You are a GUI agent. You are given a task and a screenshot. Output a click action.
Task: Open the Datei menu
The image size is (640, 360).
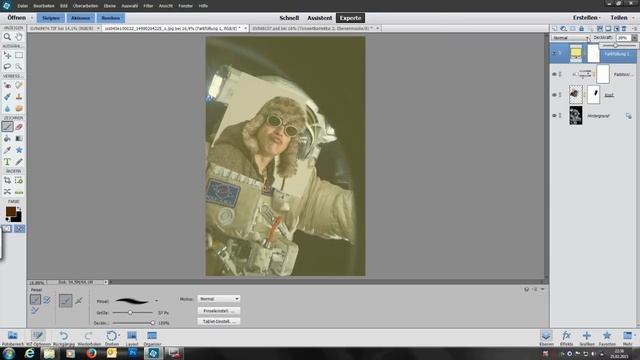click(22, 6)
